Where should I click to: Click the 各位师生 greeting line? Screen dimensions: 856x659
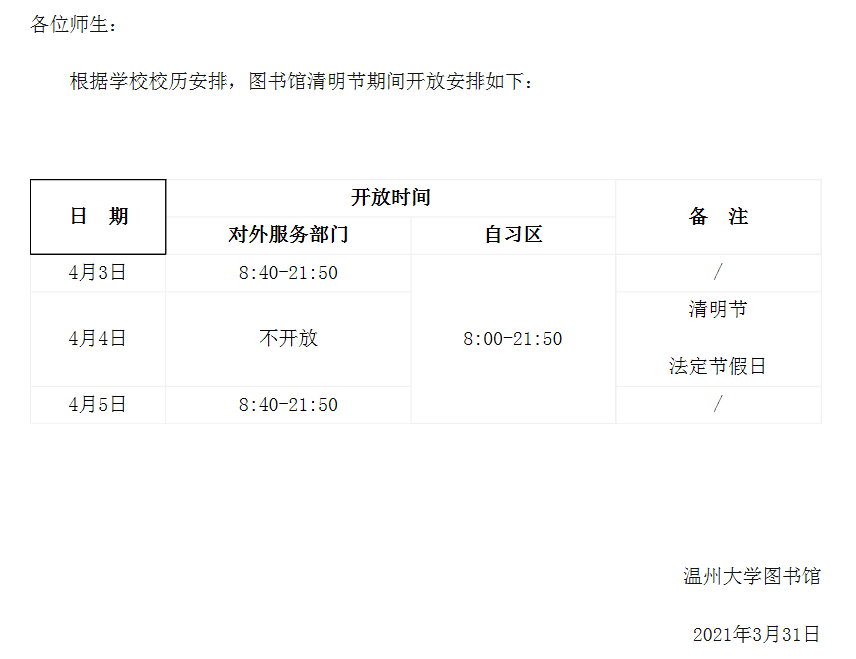coord(74,25)
